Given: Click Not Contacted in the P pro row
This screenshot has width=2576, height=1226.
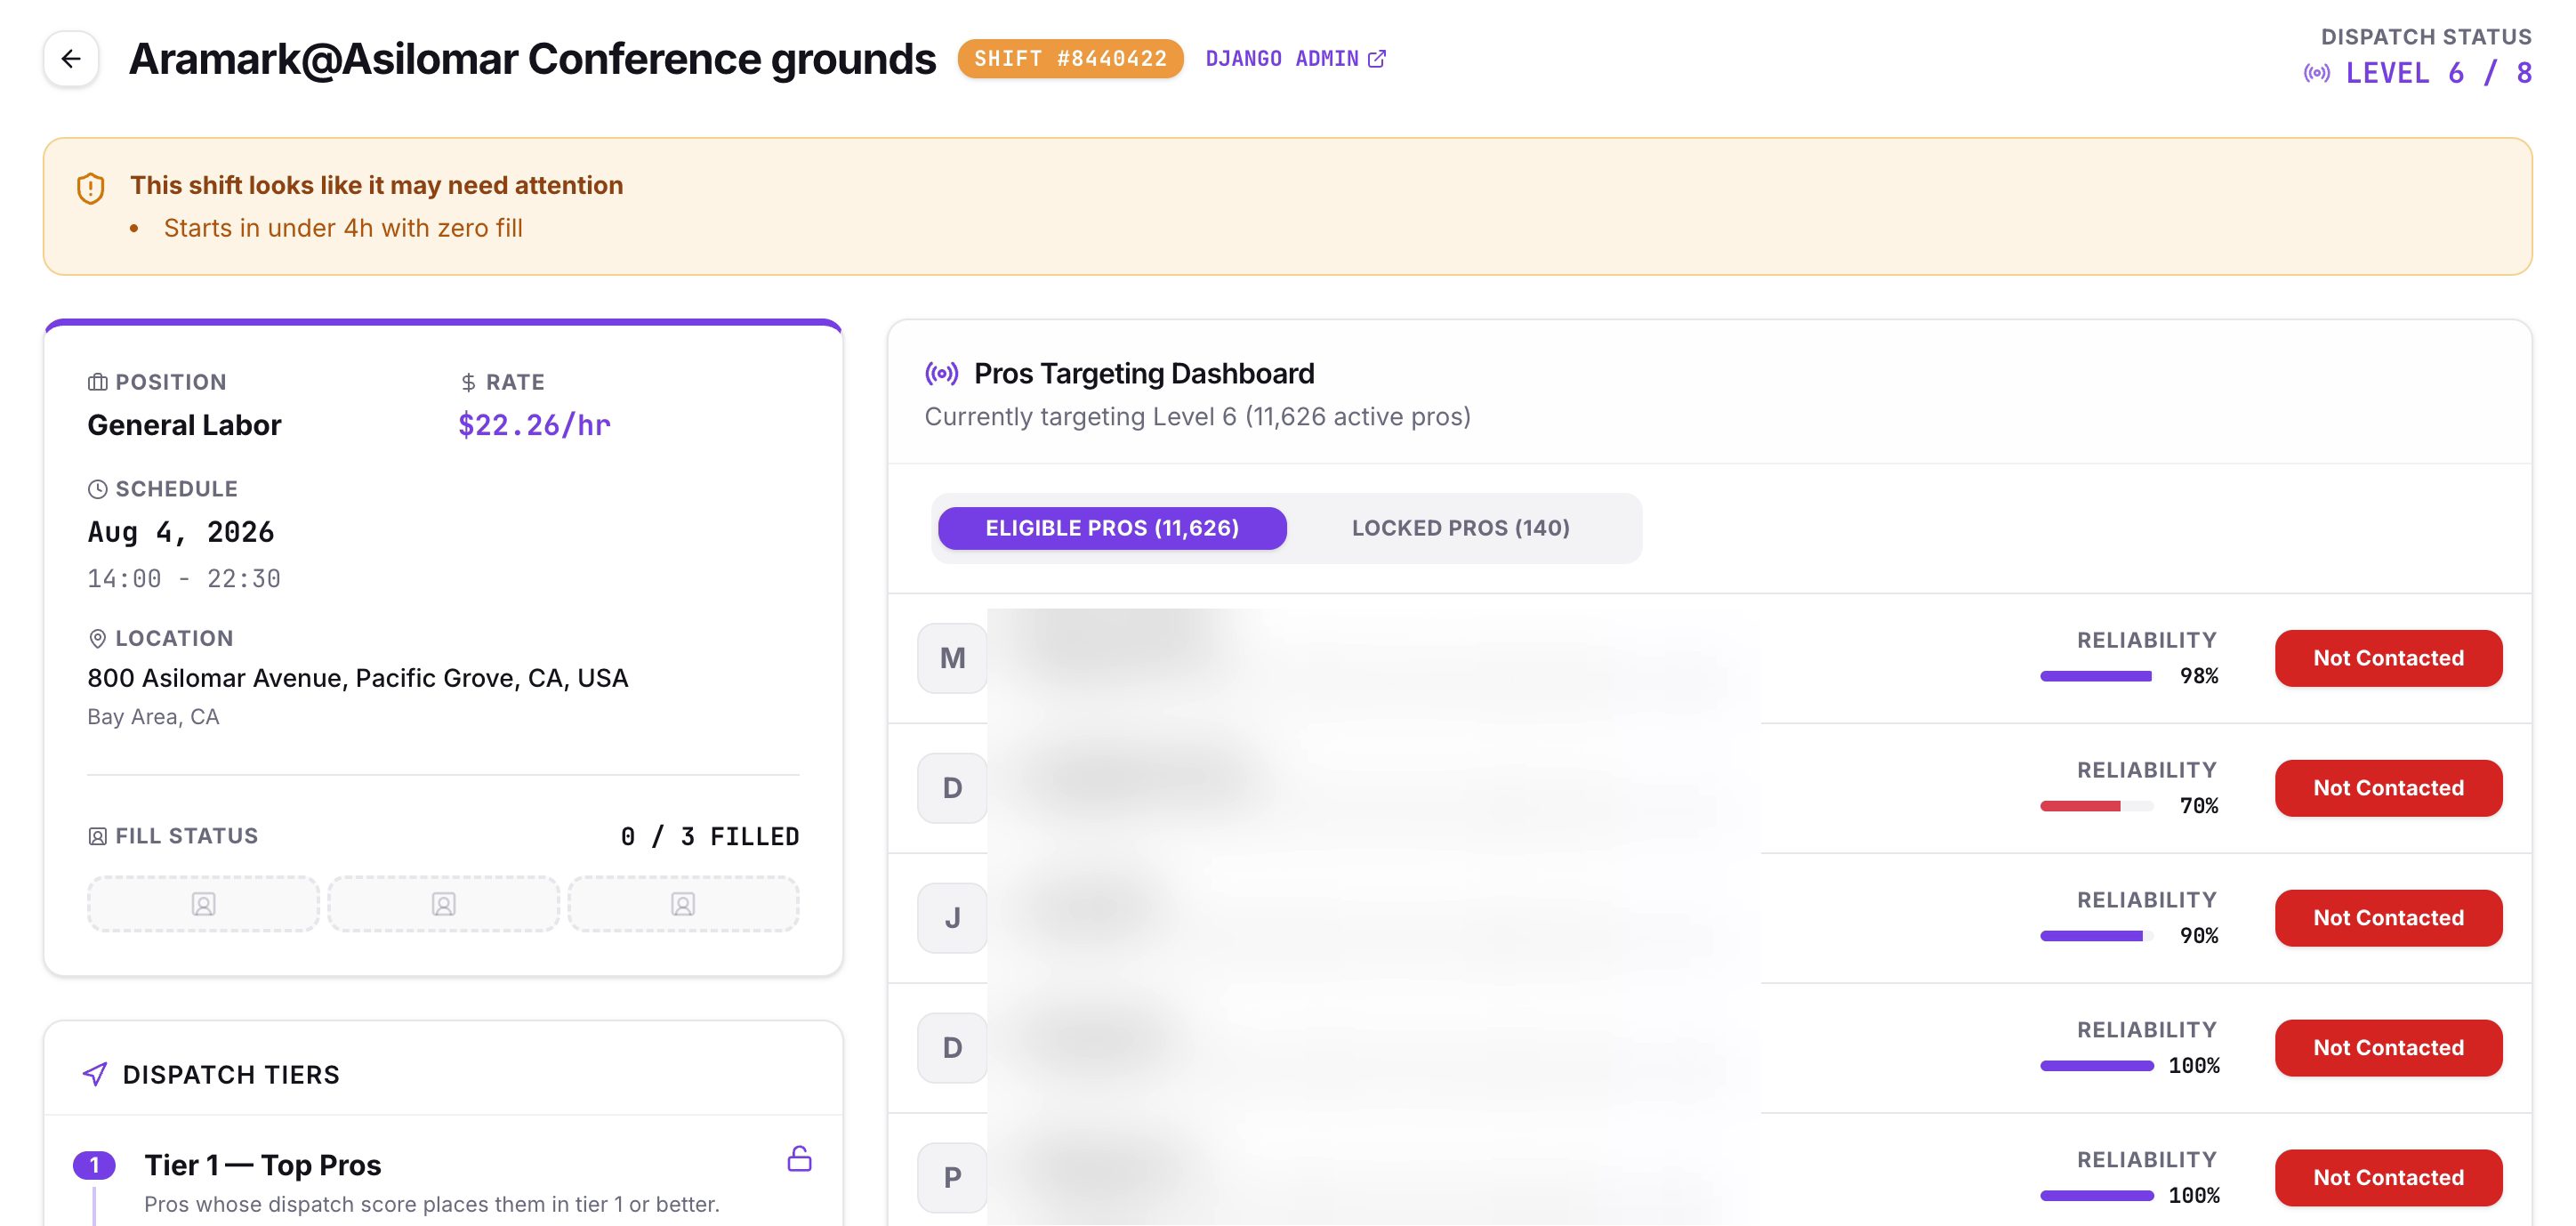Looking at the screenshot, I should click(x=2388, y=1178).
